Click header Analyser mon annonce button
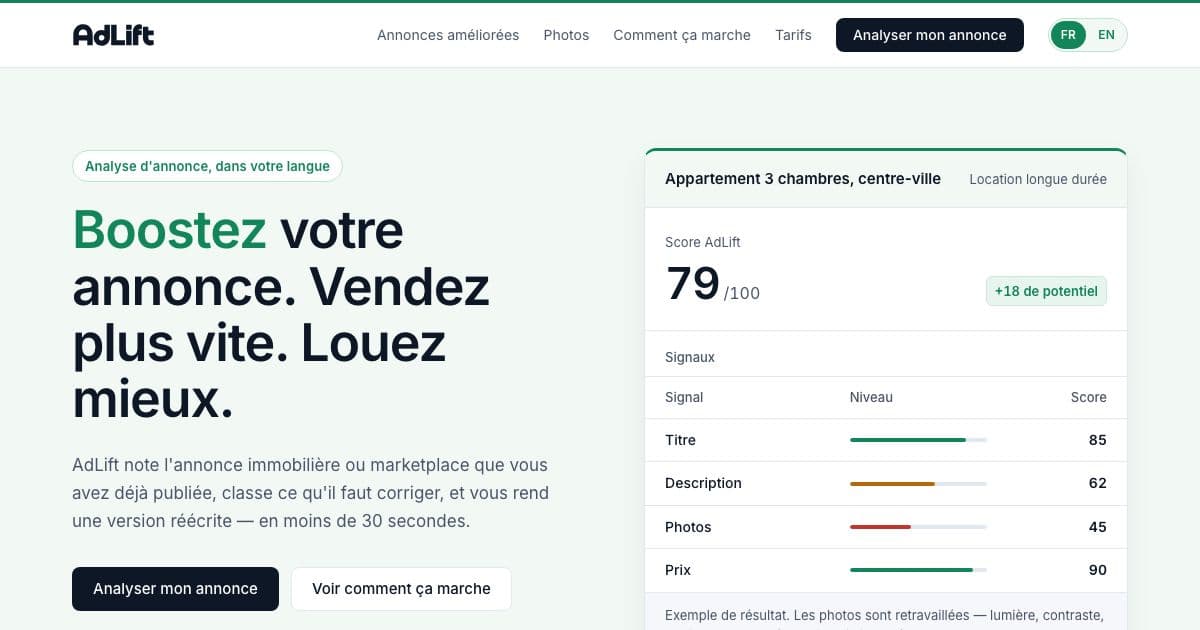The image size is (1200, 630). (930, 35)
